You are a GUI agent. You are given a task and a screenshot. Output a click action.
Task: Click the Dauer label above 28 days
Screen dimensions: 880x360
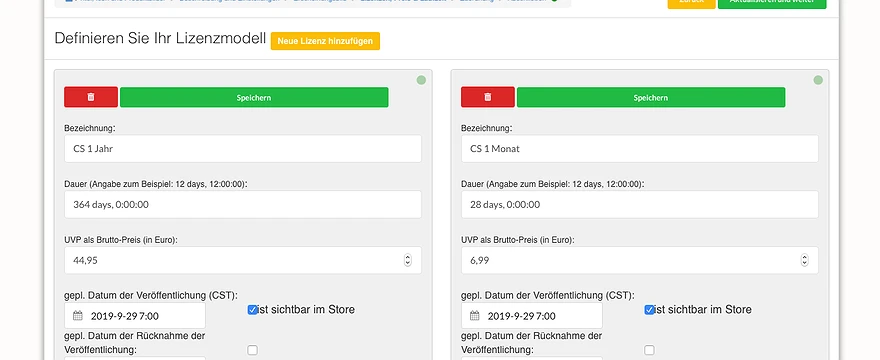point(553,184)
